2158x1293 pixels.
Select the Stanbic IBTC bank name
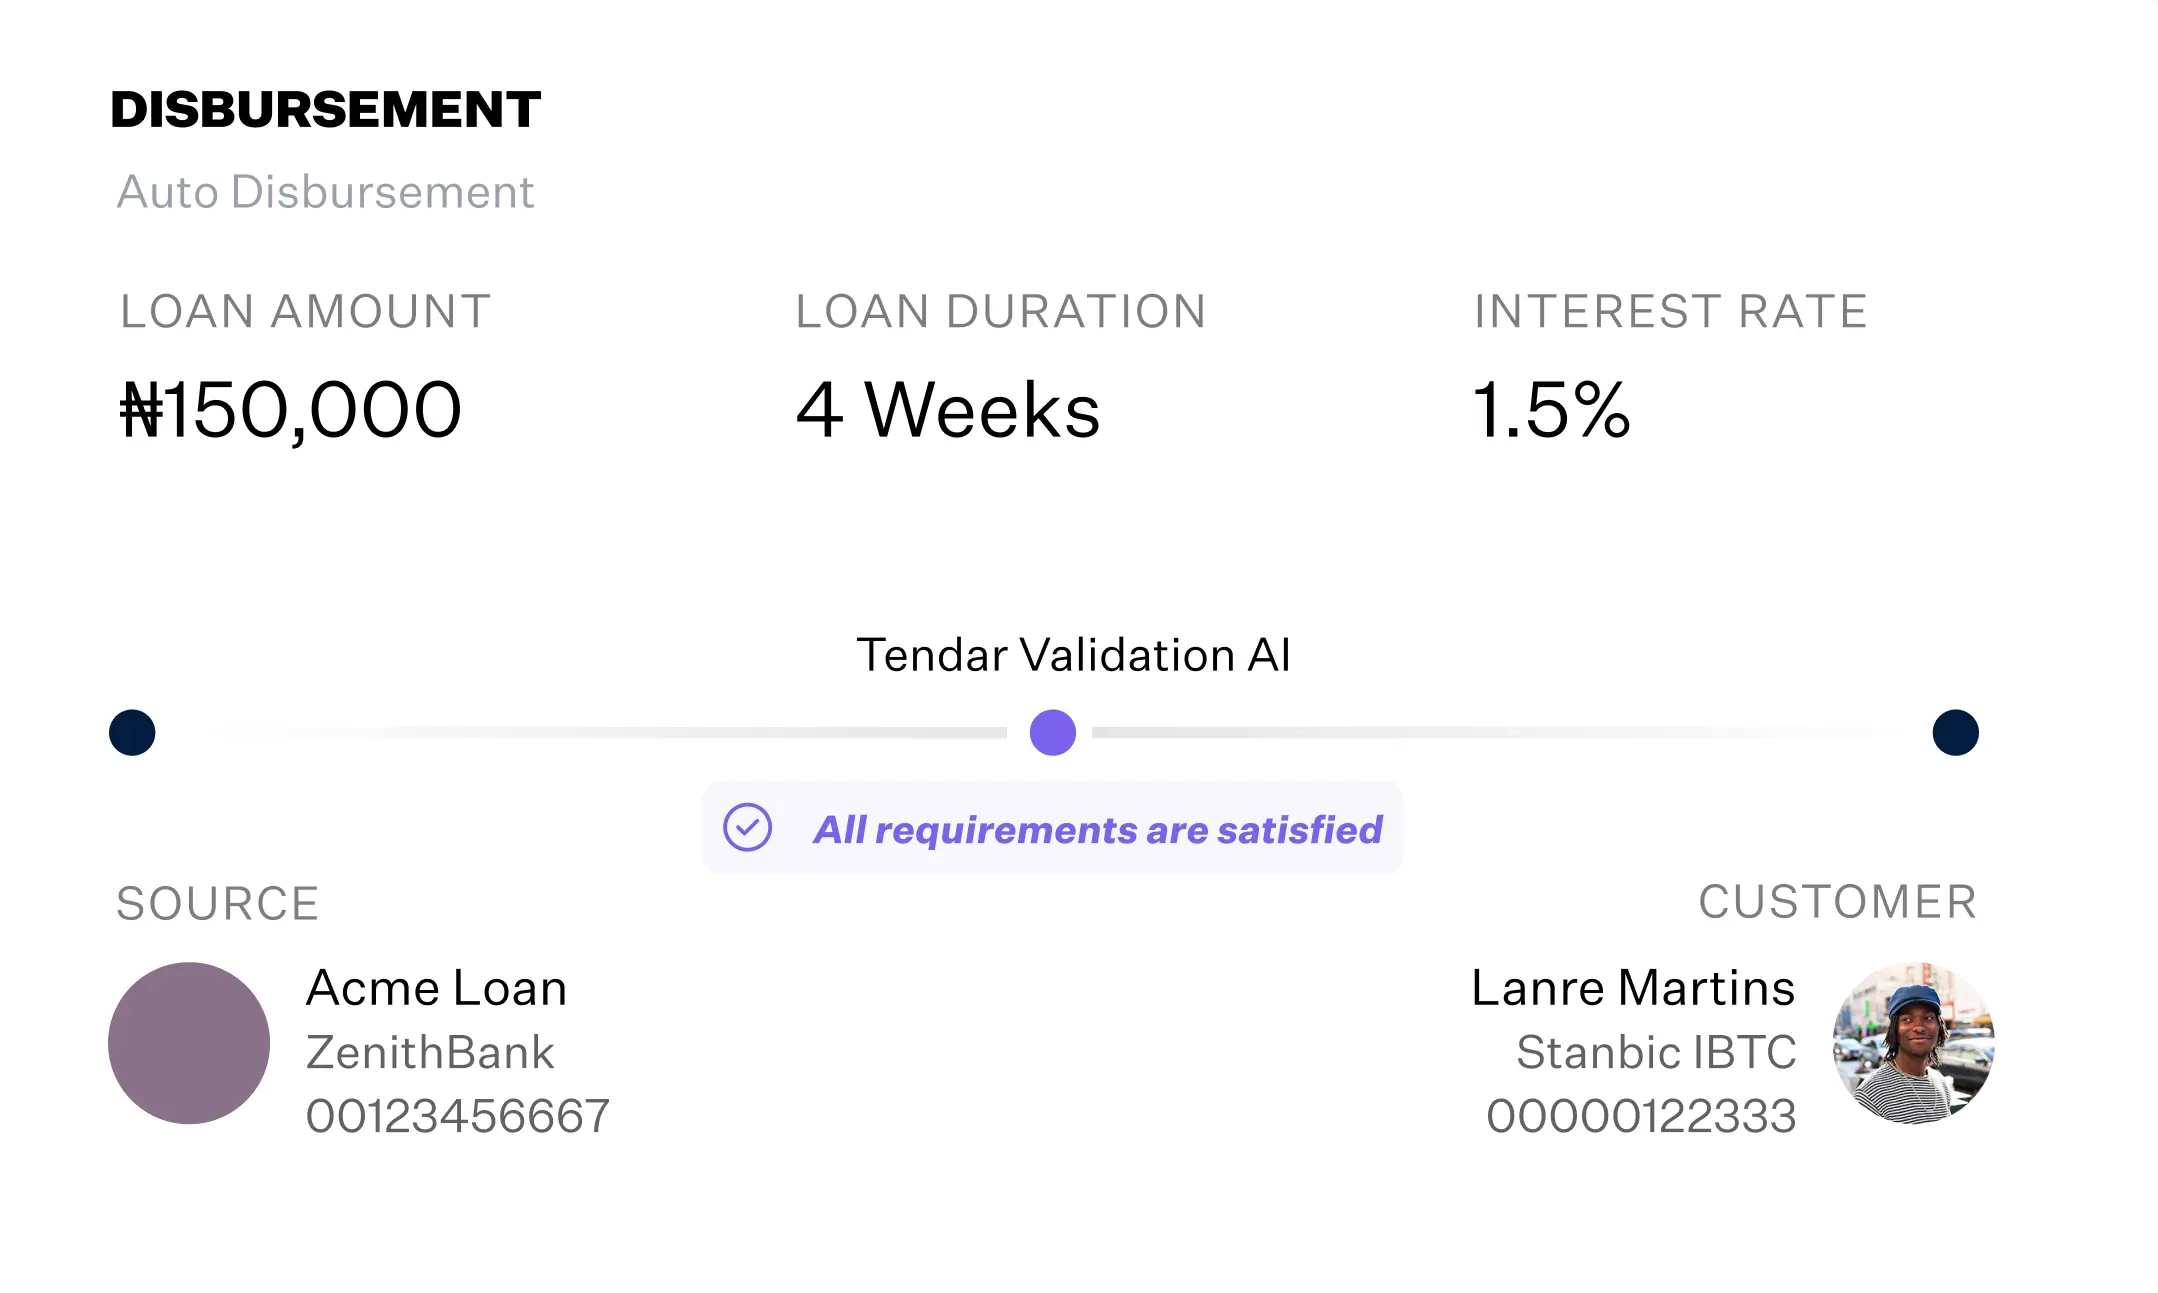click(x=1656, y=1052)
